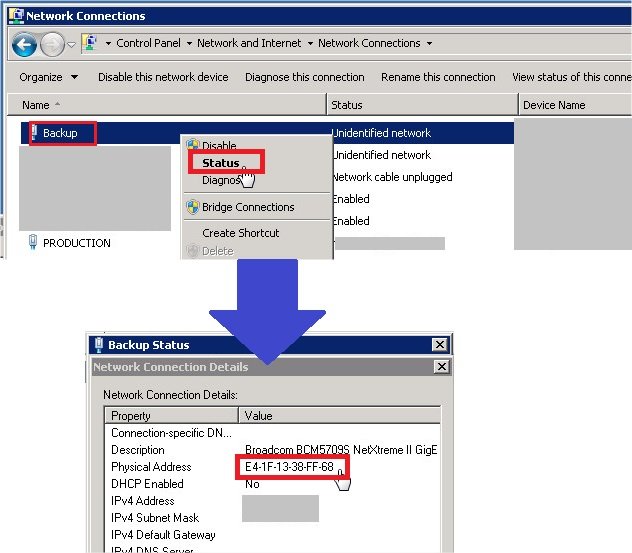
Task: Select the Physical Address value row
Action: click(x=289, y=467)
